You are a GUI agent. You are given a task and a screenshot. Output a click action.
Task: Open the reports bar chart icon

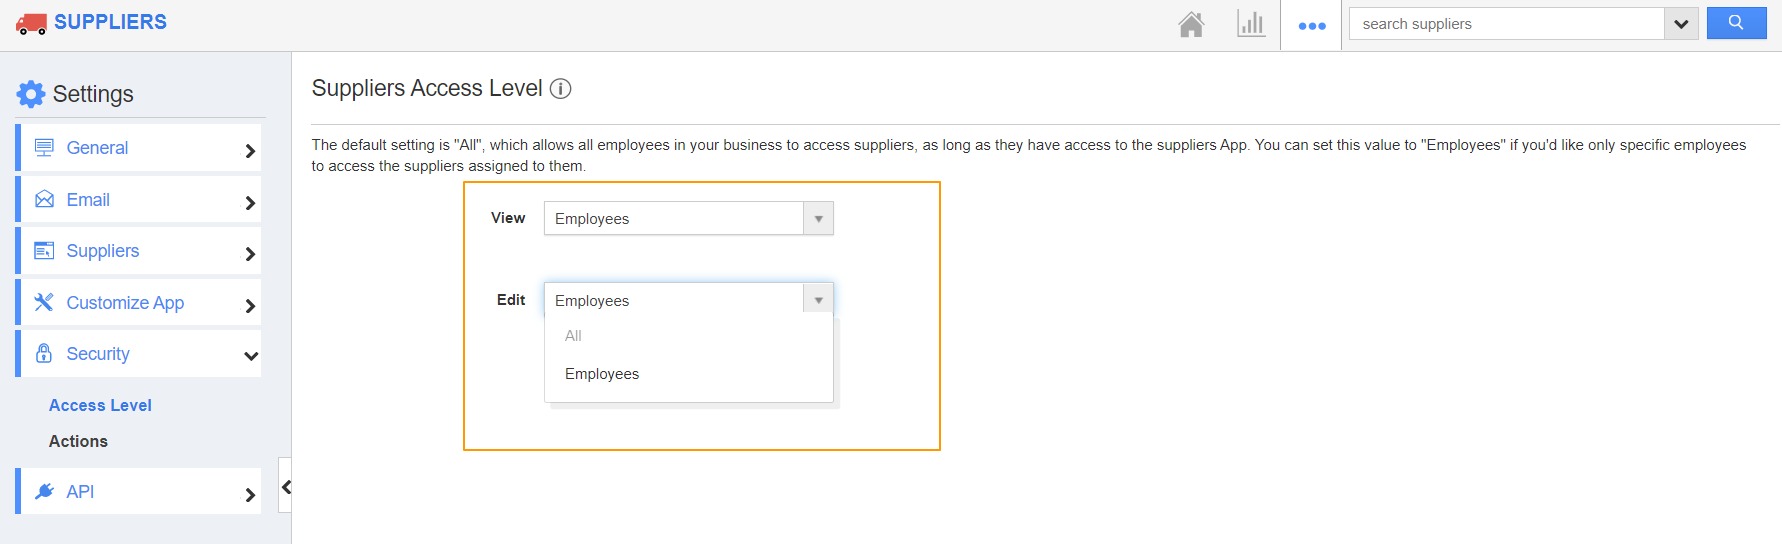point(1251,24)
